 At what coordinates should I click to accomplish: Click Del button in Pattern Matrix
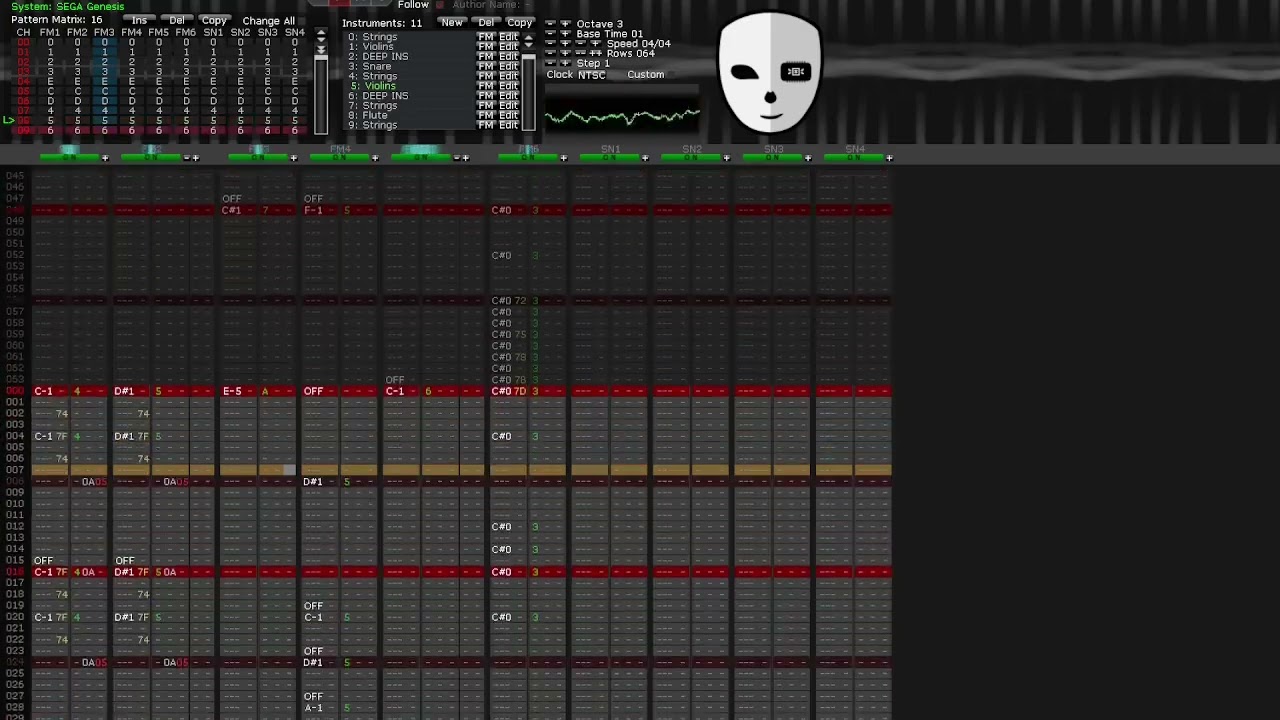coord(177,20)
